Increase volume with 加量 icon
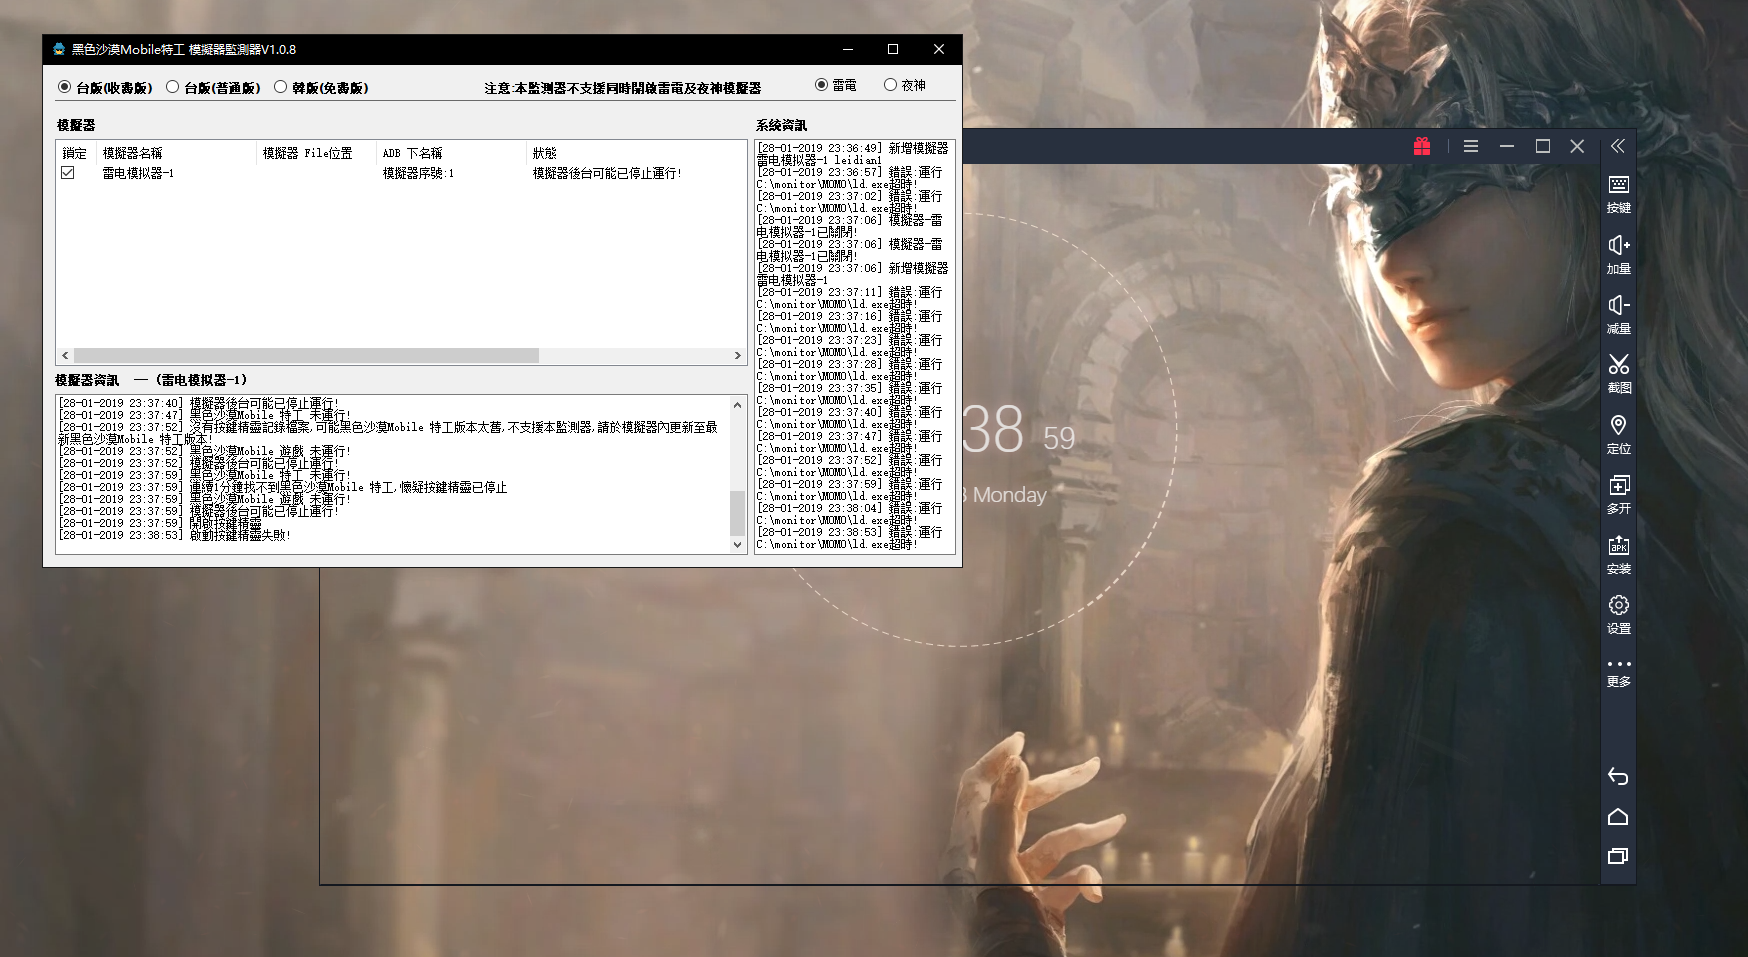 pyautogui.click(x=1618, y=254)
